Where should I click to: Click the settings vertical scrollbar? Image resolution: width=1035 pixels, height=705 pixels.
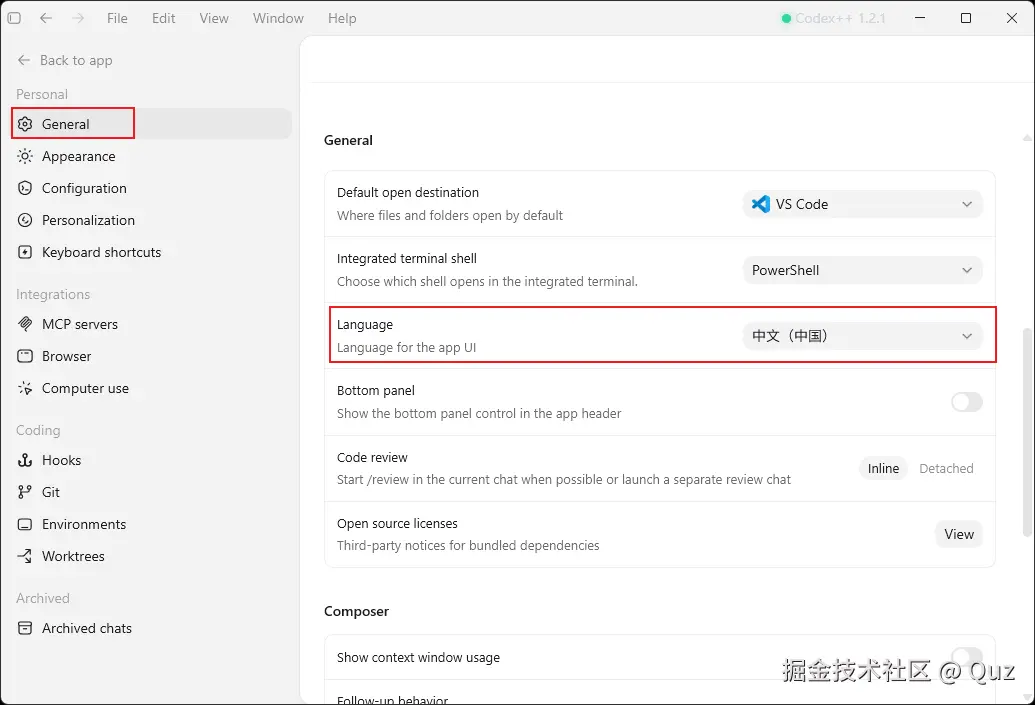1027,432
